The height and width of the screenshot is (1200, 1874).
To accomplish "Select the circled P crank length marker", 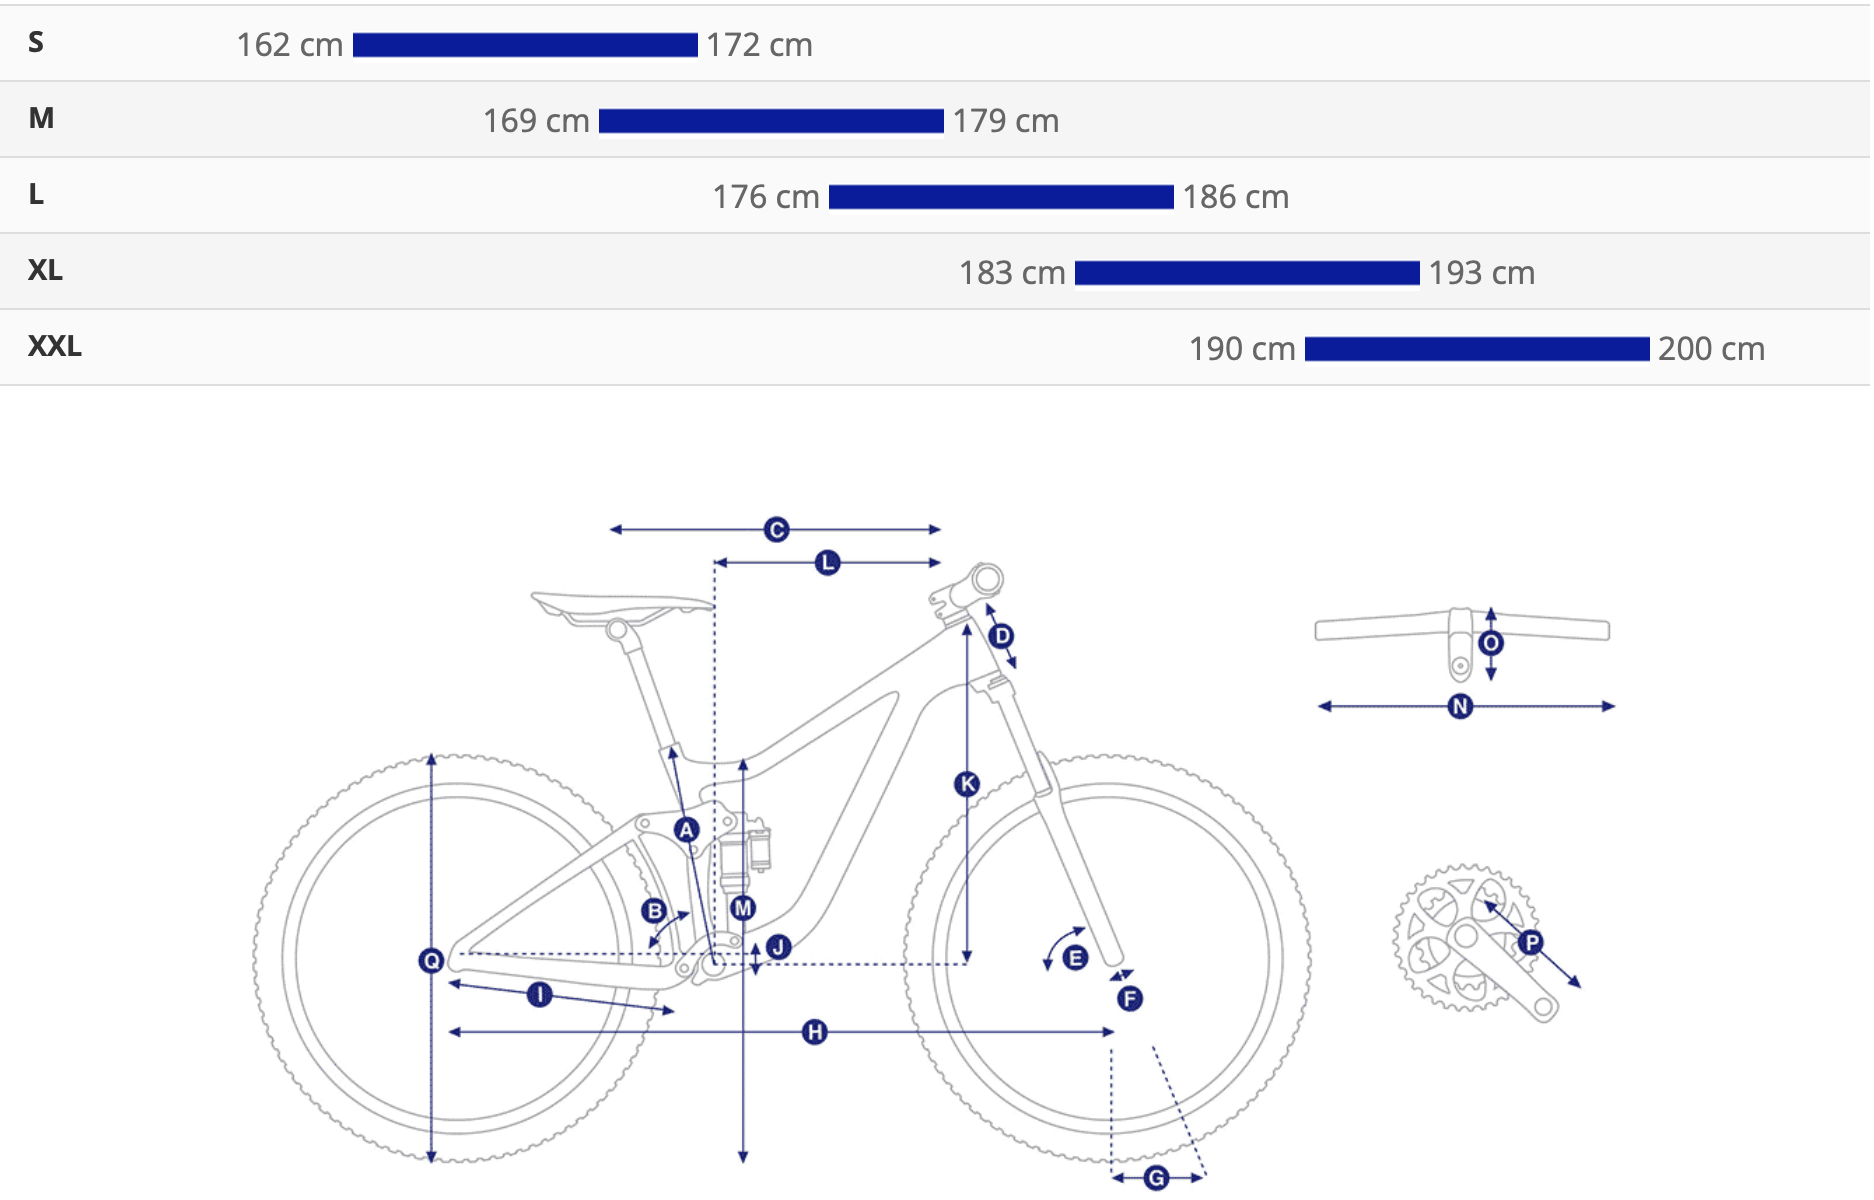I will (x=1531, y=942).
